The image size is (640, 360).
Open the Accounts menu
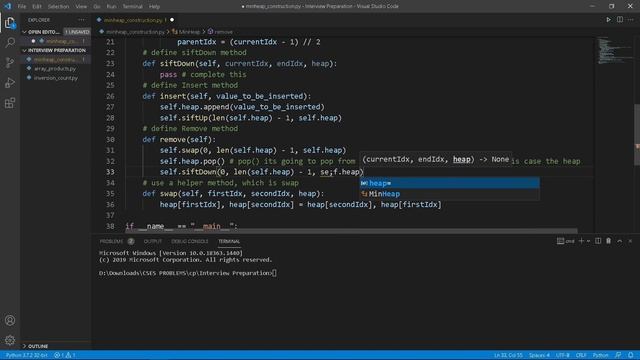10,320
